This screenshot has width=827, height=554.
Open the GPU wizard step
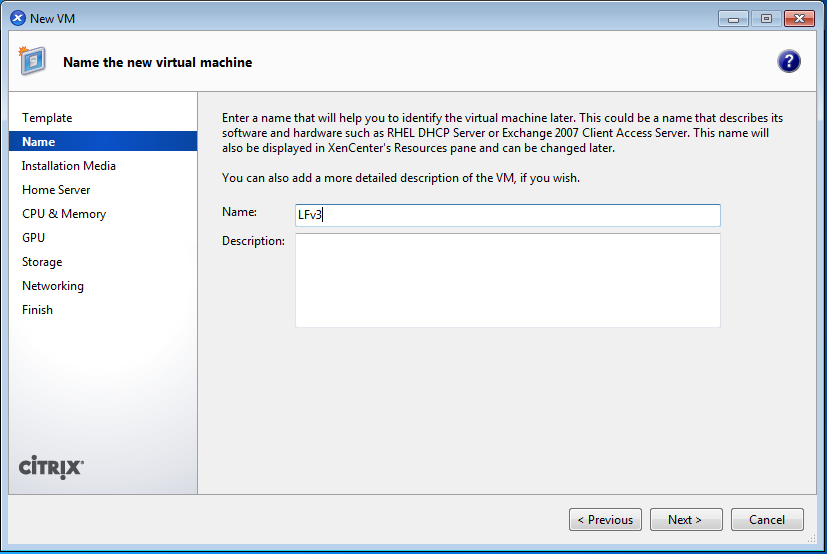coord(33,238)
